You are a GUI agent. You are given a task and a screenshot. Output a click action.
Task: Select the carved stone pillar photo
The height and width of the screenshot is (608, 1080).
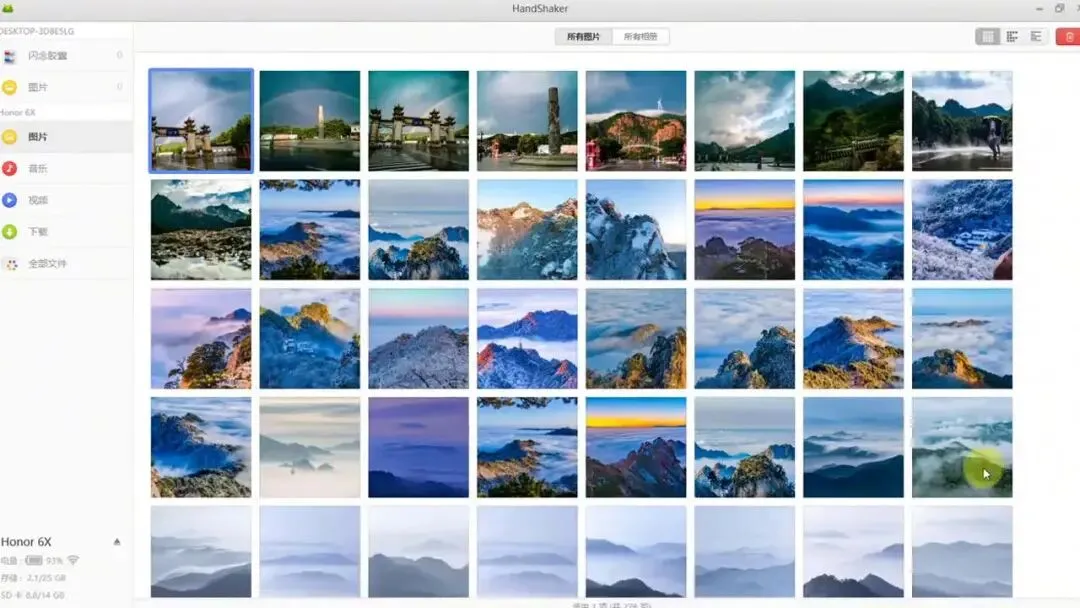[x=528, y=120]
